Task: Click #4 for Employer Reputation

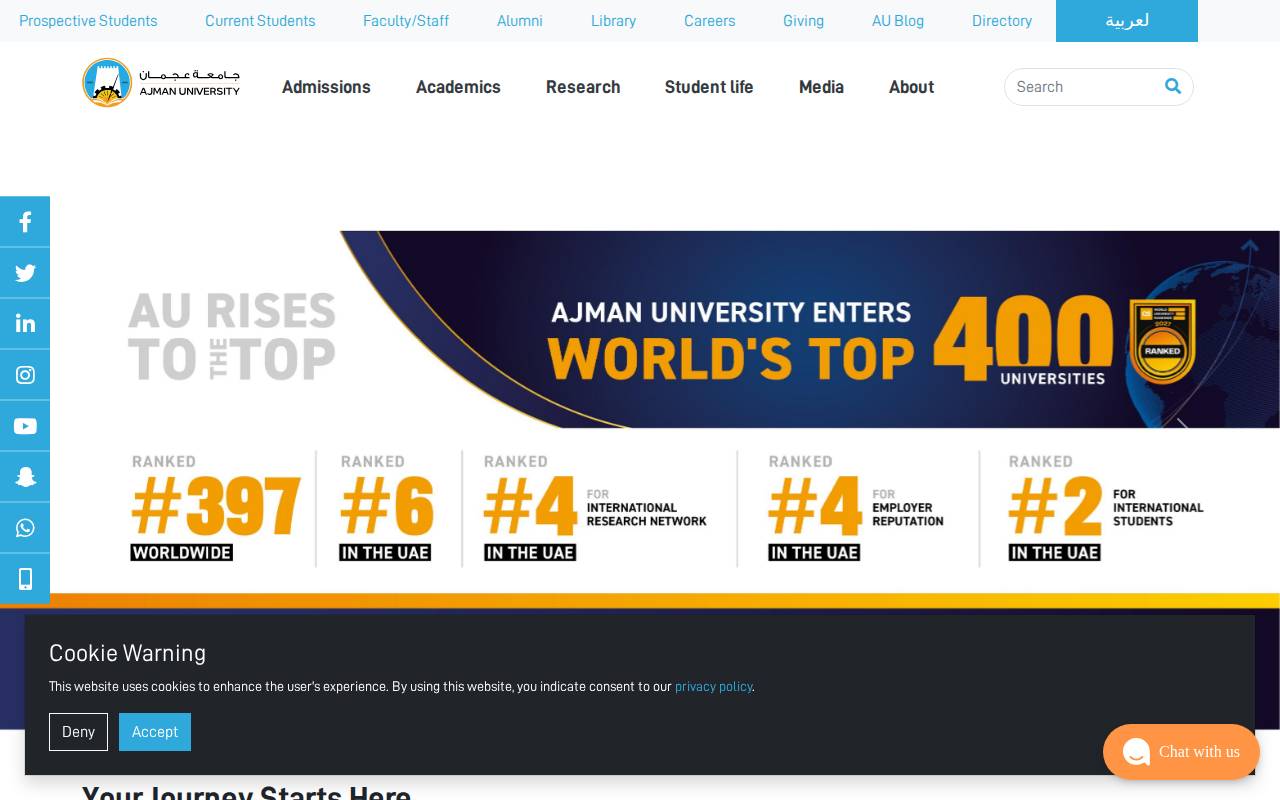Action: coord(856,508)
